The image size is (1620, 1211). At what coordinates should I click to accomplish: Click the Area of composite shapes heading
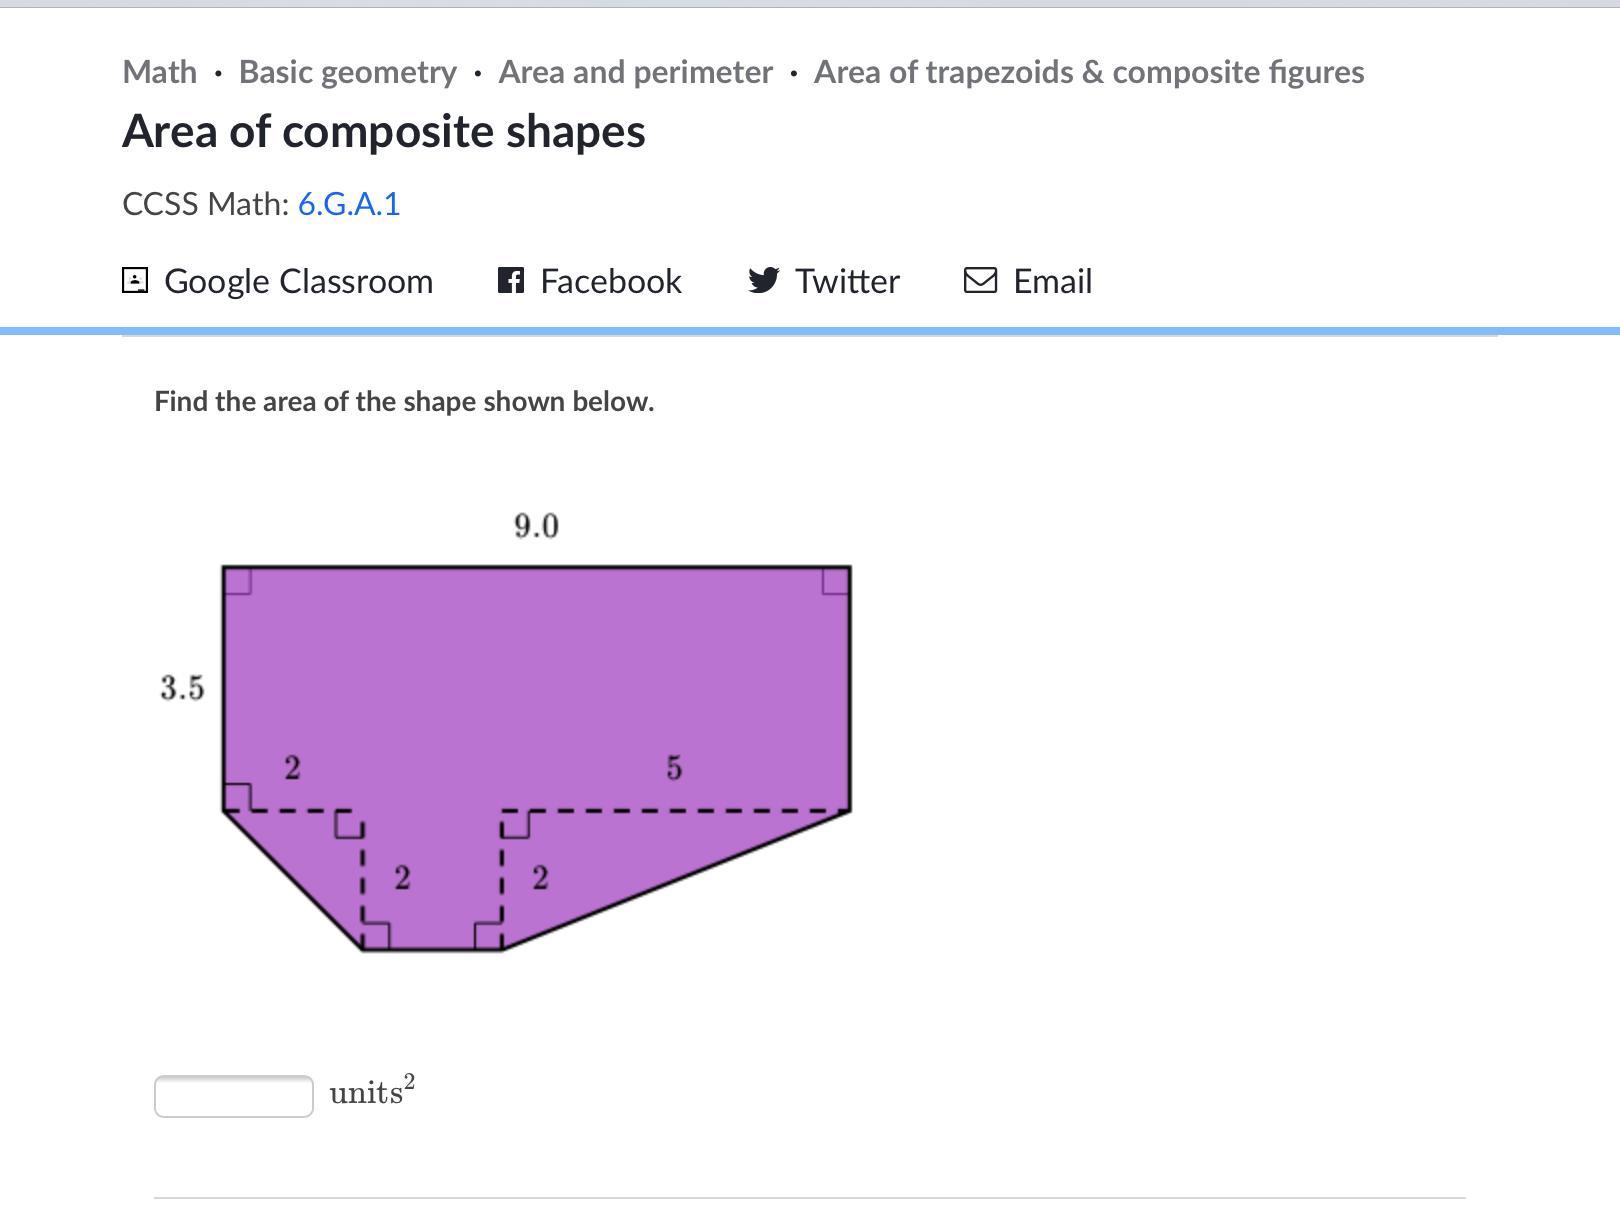pyautogui.click(x=384, y=132)
